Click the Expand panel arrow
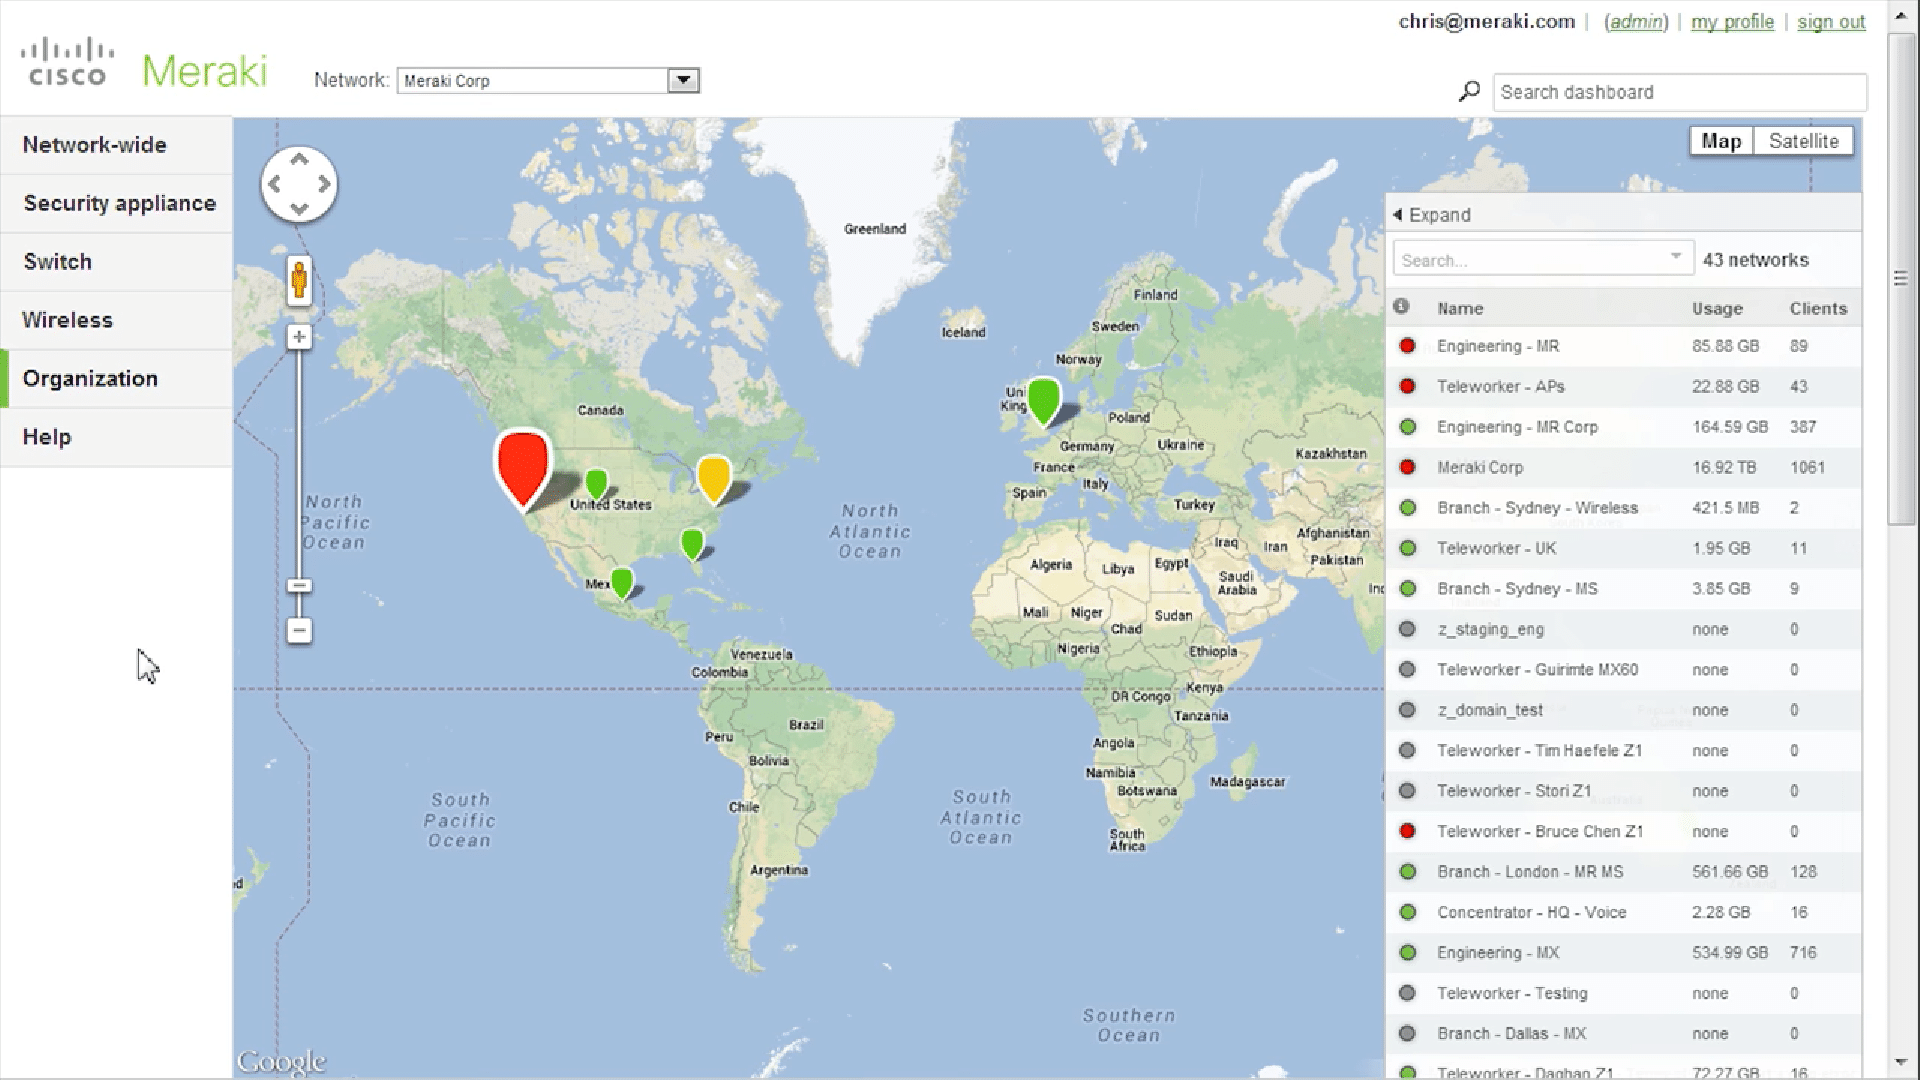 (x=1397, y=215)
